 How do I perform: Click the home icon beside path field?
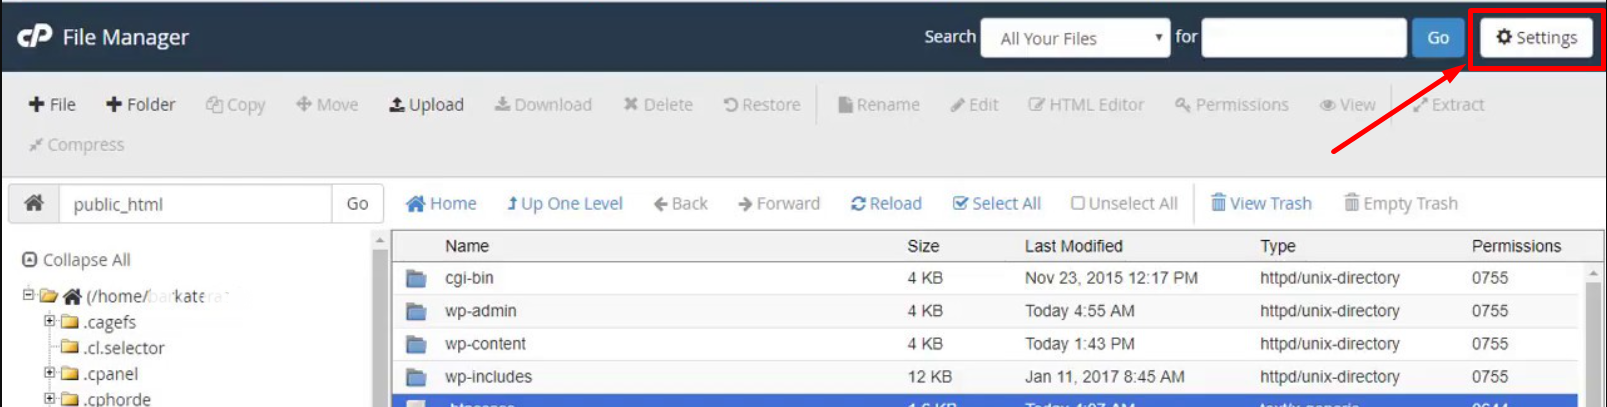pyautogui.click(x=34, y=203)
